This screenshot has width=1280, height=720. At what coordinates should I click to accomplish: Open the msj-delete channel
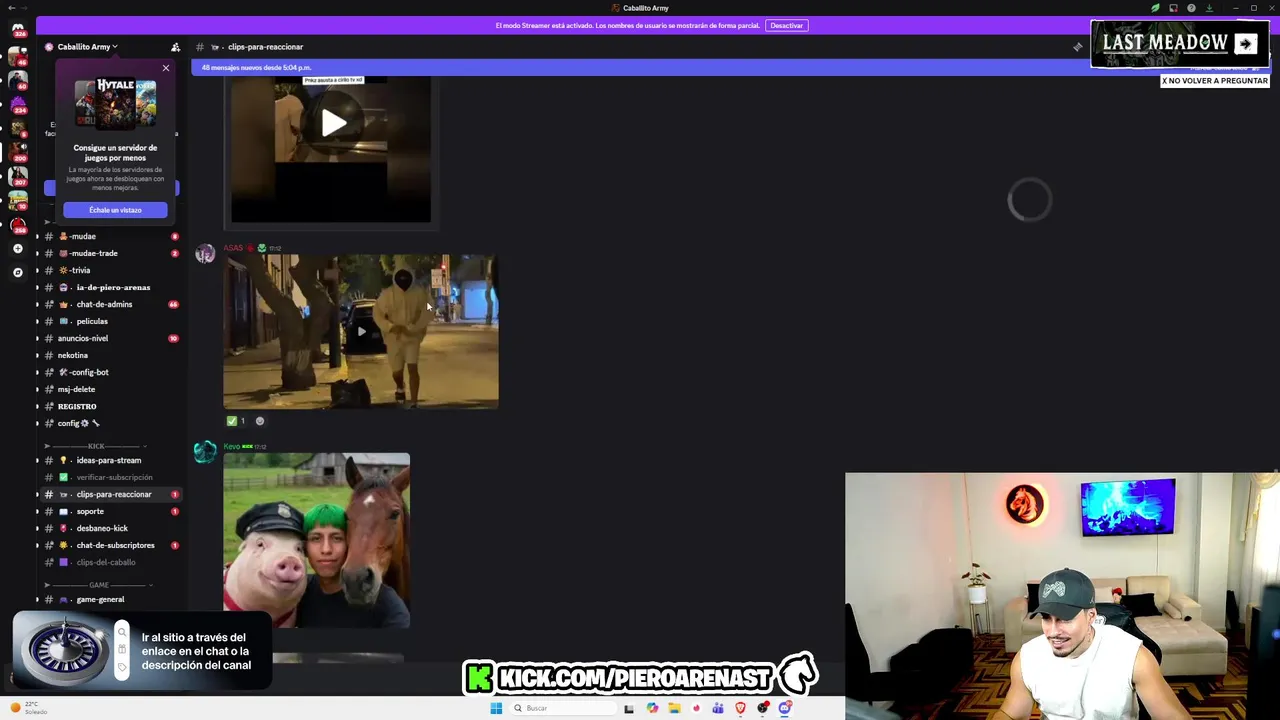coord(110,389)
